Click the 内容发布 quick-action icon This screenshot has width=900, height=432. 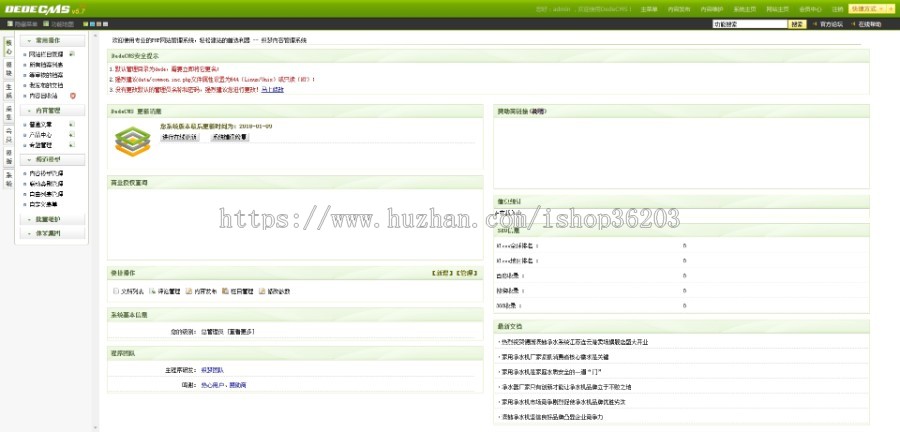(x=187, y=291)
